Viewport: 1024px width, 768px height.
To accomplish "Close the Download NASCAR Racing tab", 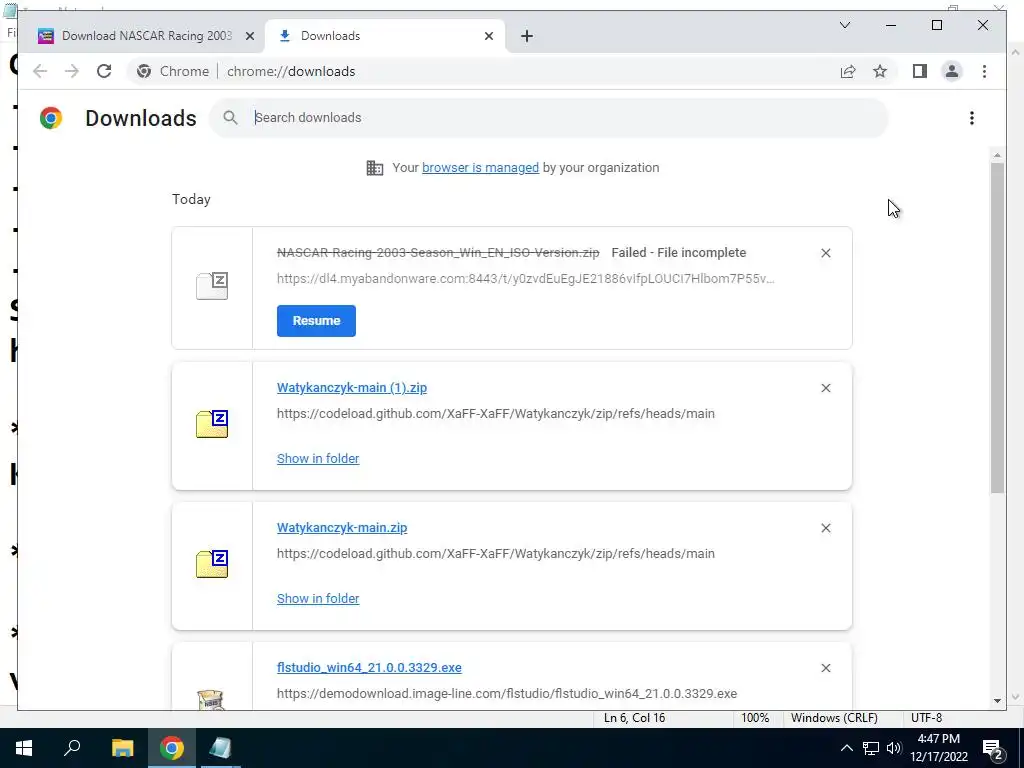I will click(x=249, y=36).
